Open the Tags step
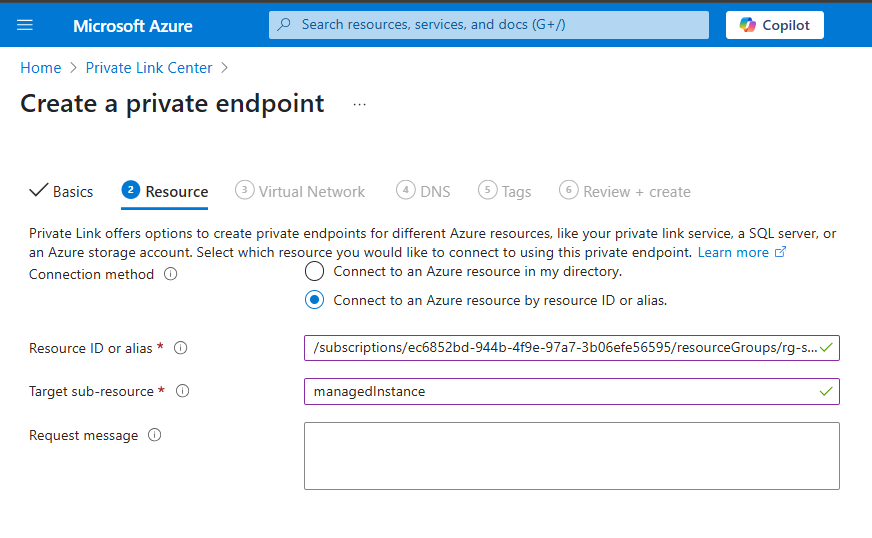Image resolution: width=872 pixels, height=538 pixels. [x=504, y=191]
